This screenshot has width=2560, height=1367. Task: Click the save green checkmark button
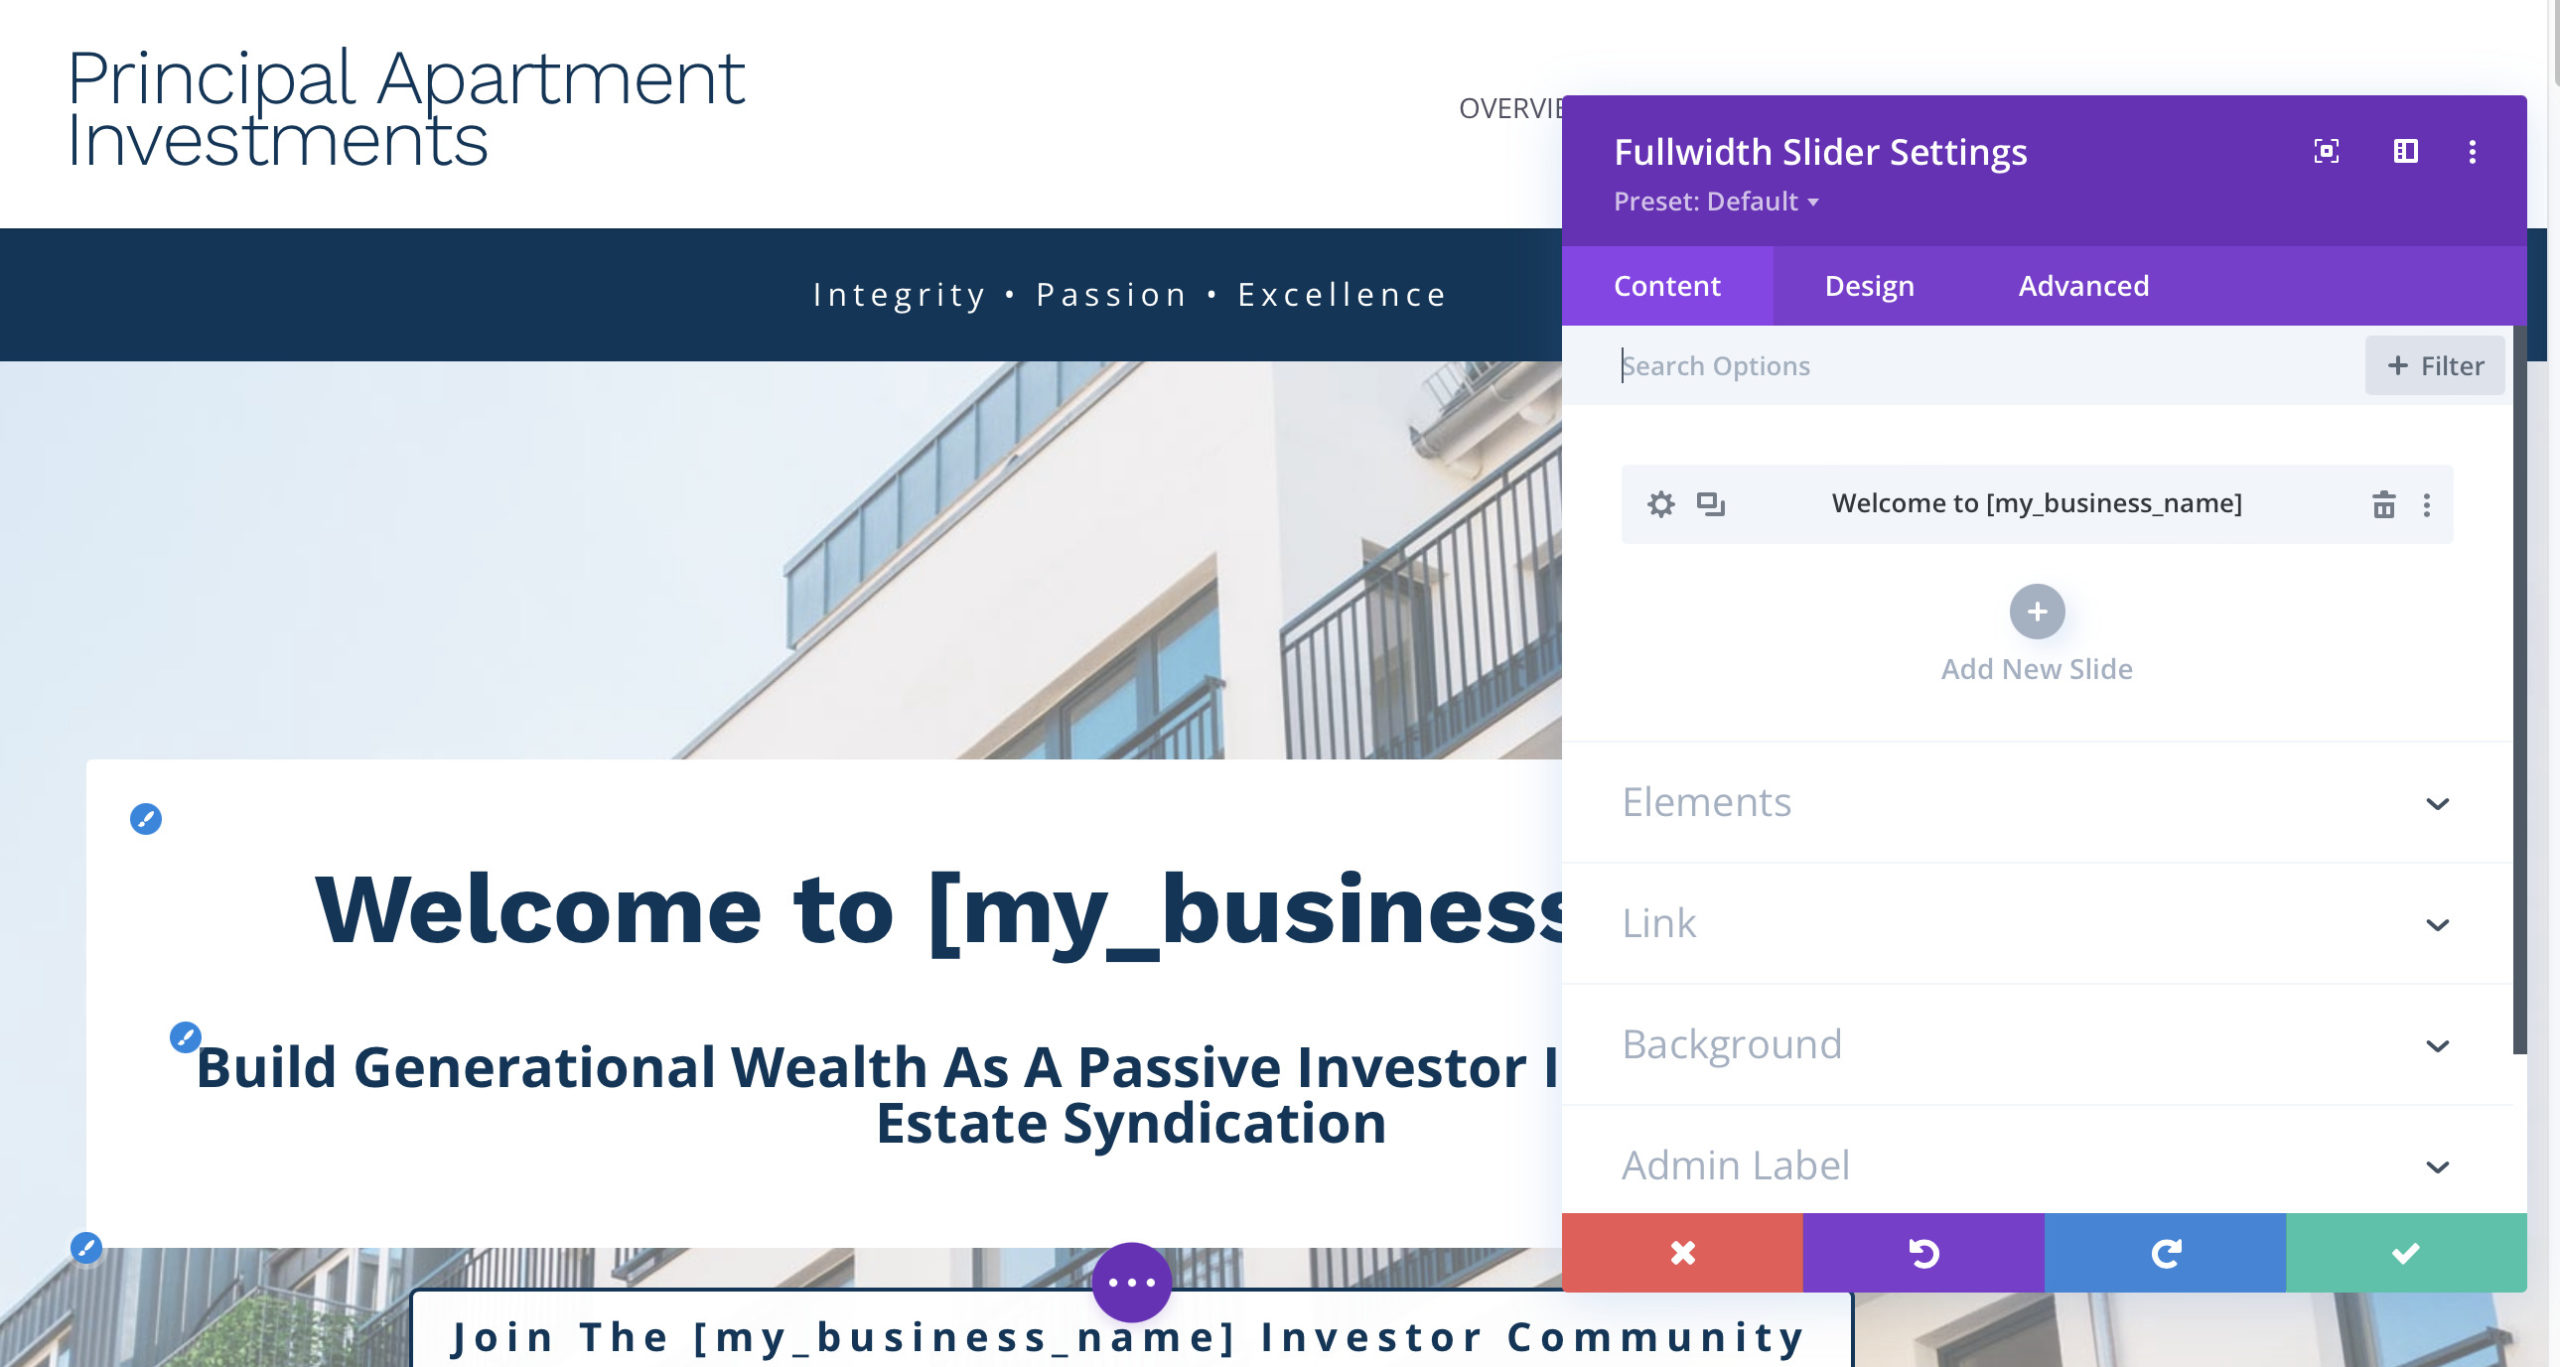(x=2406, y=1254)
